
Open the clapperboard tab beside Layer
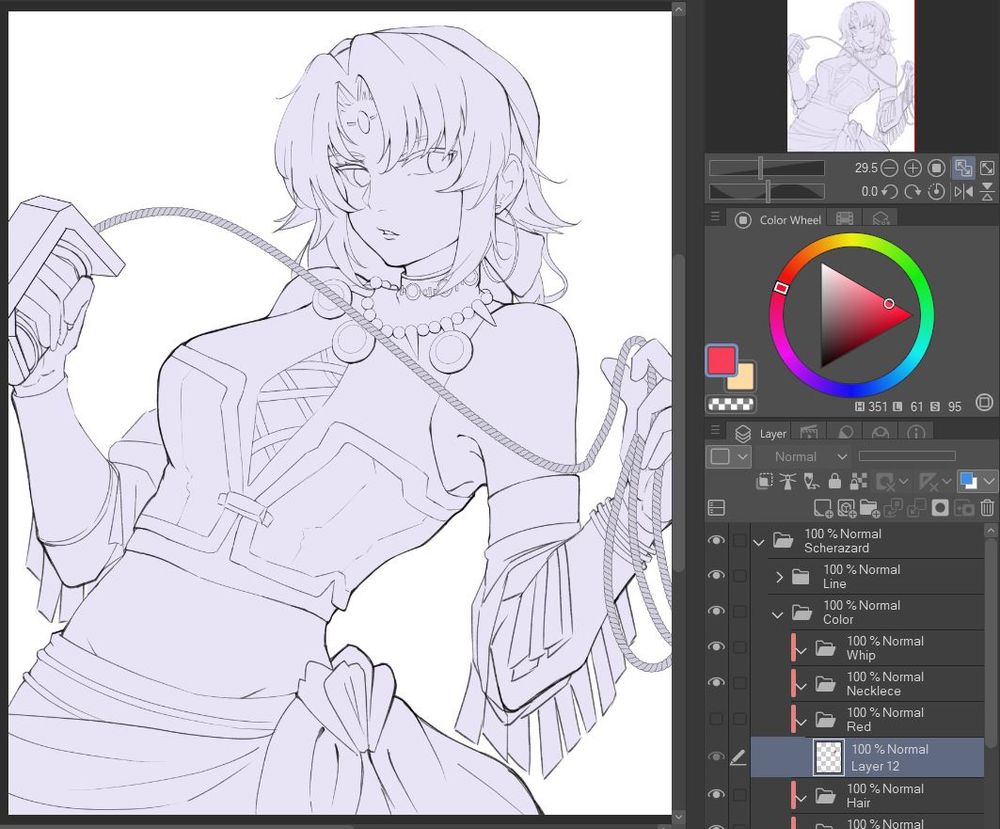point(809,434)
